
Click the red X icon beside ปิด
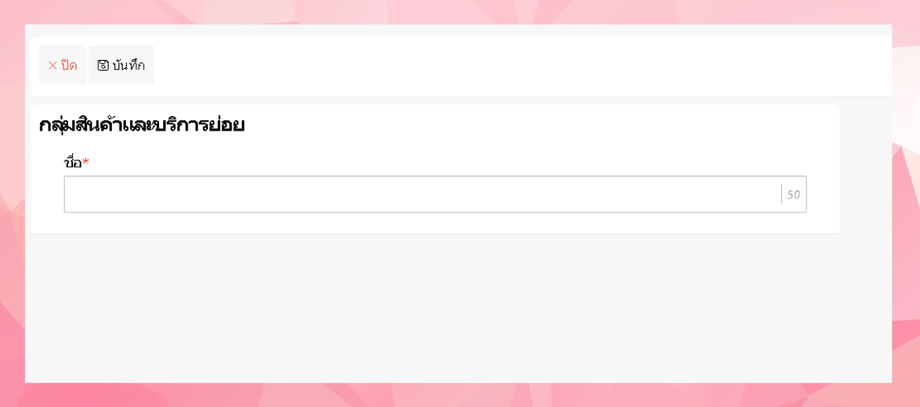pyautogui.click(x=52, y=66)
